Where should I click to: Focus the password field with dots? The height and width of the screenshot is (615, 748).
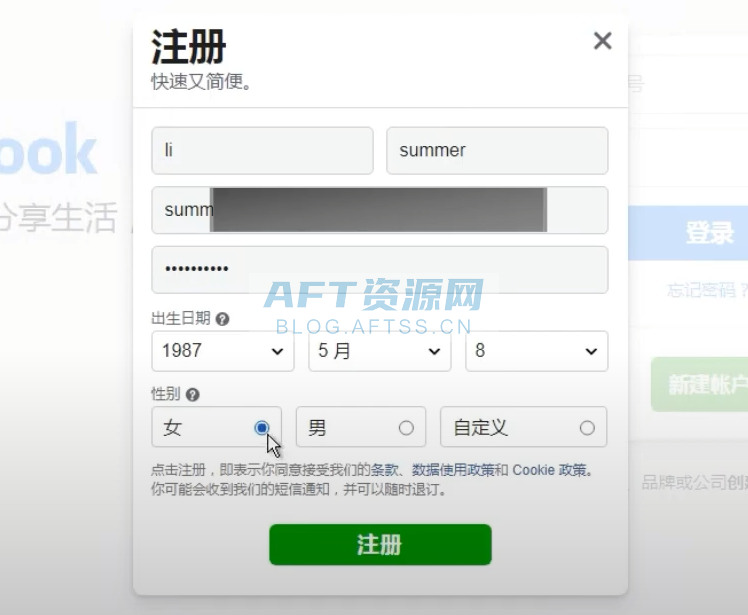[x=380, y=270]
